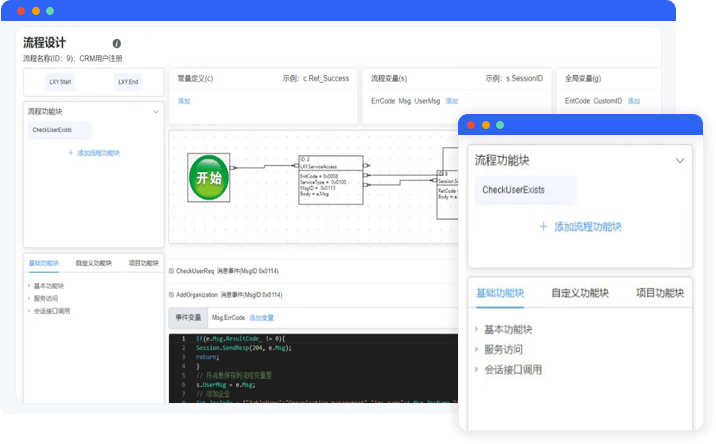716x444 pixels.
Task: Open the 事件变量 tab above code editor
Action: (187, 317)
